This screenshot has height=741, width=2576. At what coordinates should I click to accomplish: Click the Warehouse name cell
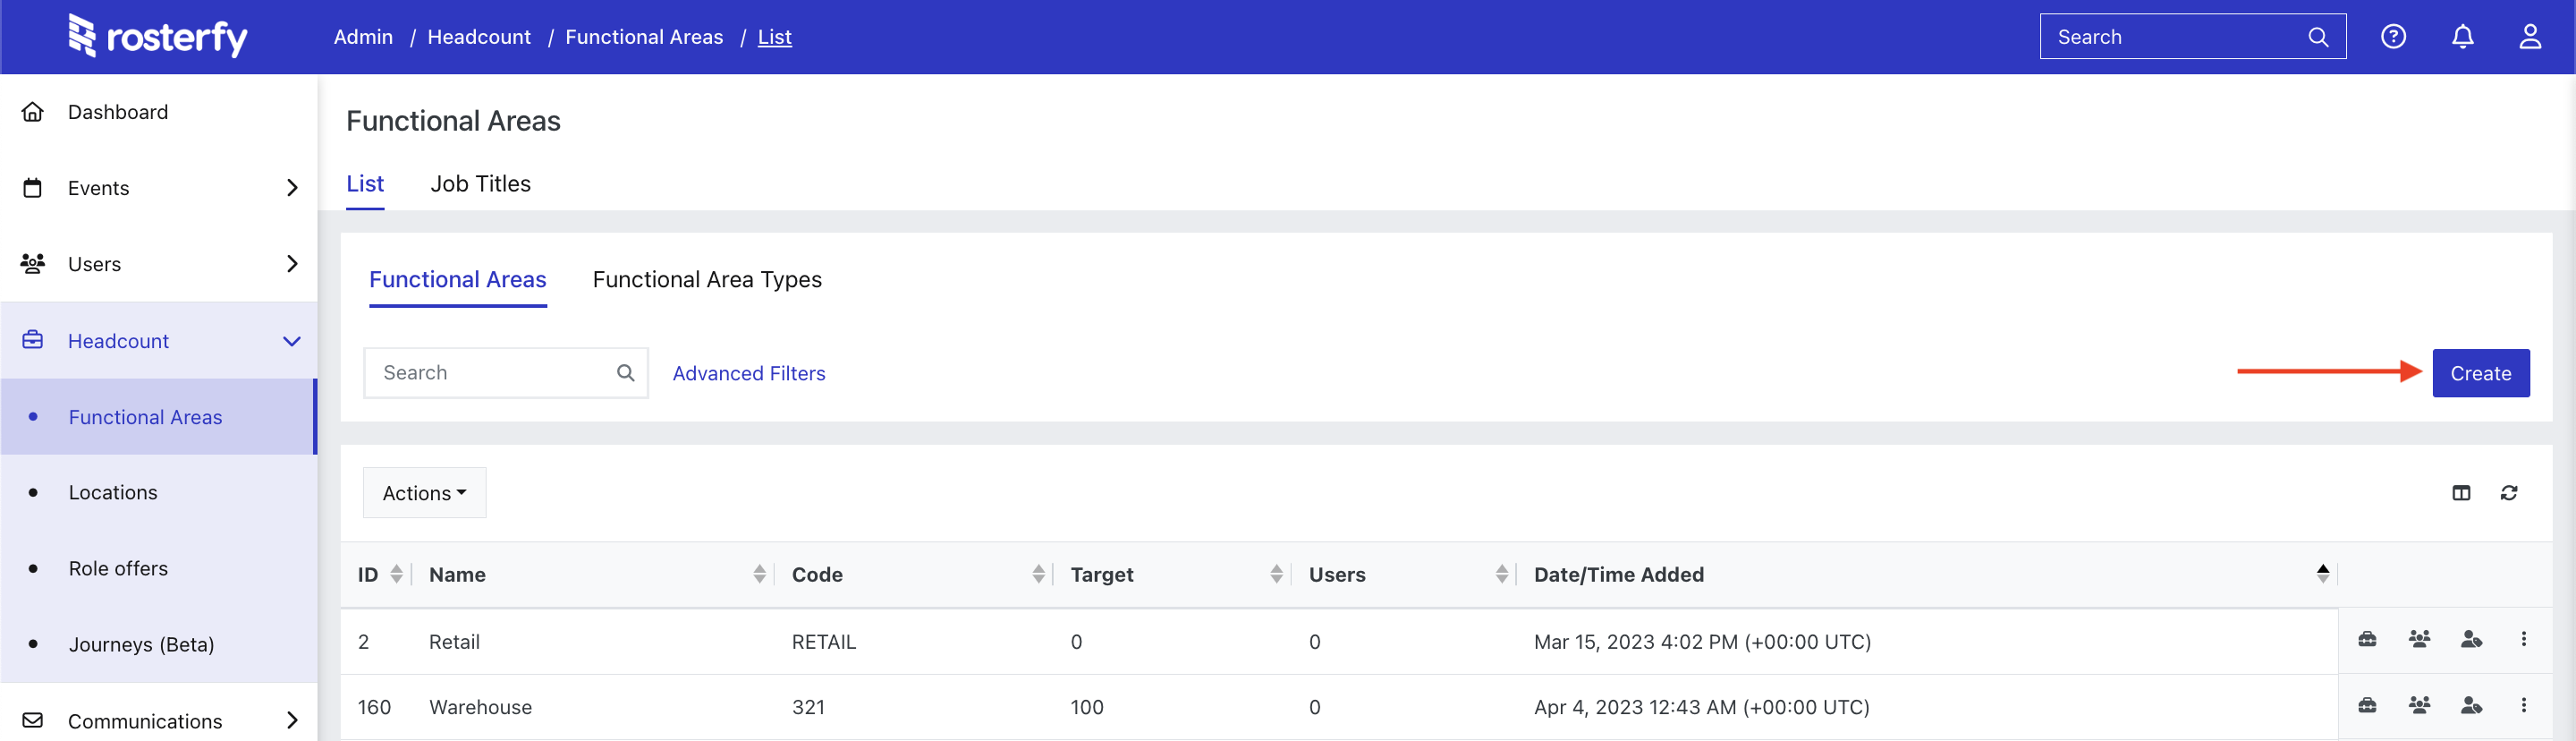[x=480, y=707]
